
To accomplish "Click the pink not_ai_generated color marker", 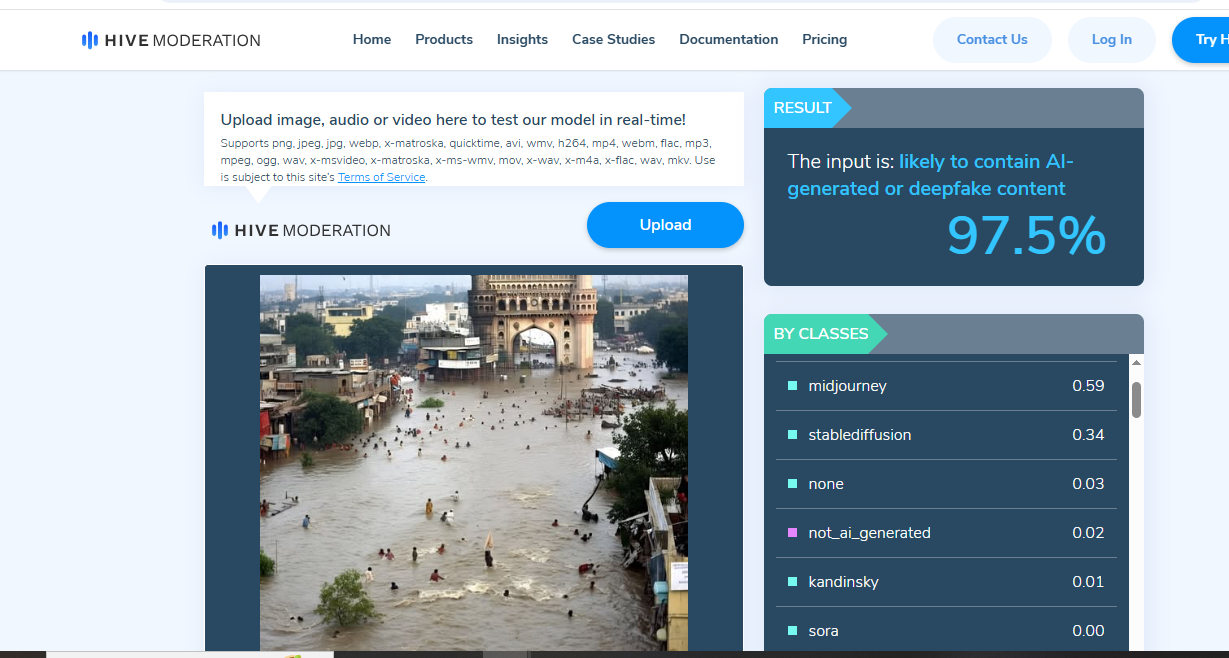I will click(793, 533).
